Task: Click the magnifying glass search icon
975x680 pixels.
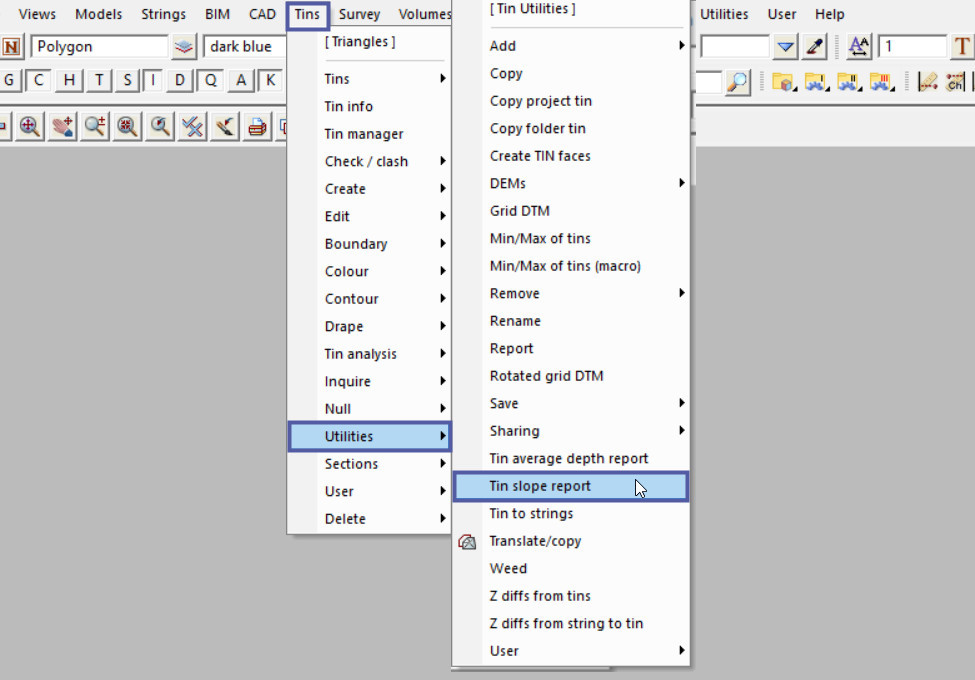Action: (737, 82)
